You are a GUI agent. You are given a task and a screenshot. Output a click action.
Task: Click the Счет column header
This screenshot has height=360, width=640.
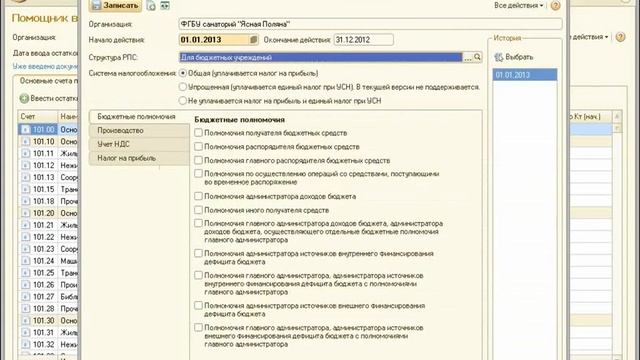pos(38,117)
